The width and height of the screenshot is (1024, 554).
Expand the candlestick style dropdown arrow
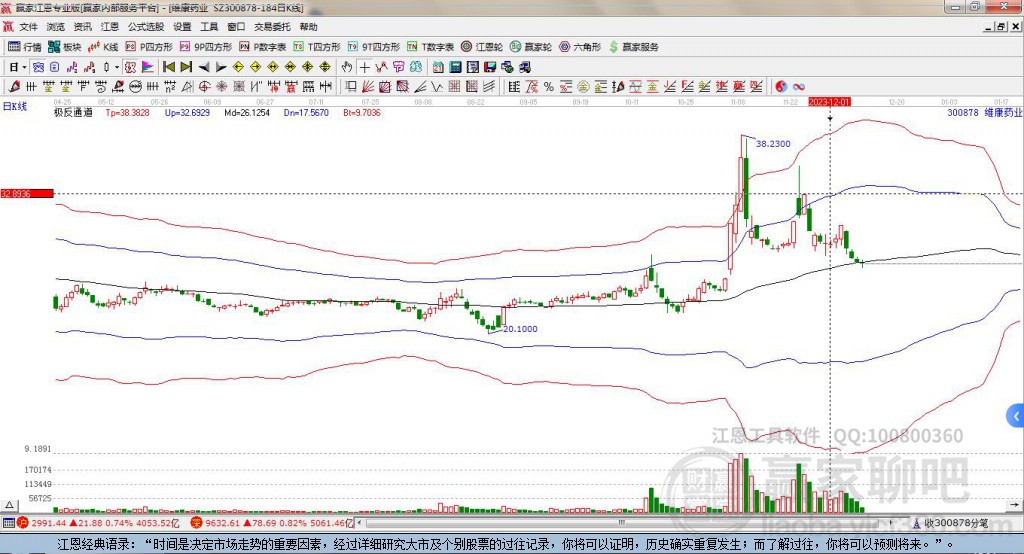click(117, 67)
